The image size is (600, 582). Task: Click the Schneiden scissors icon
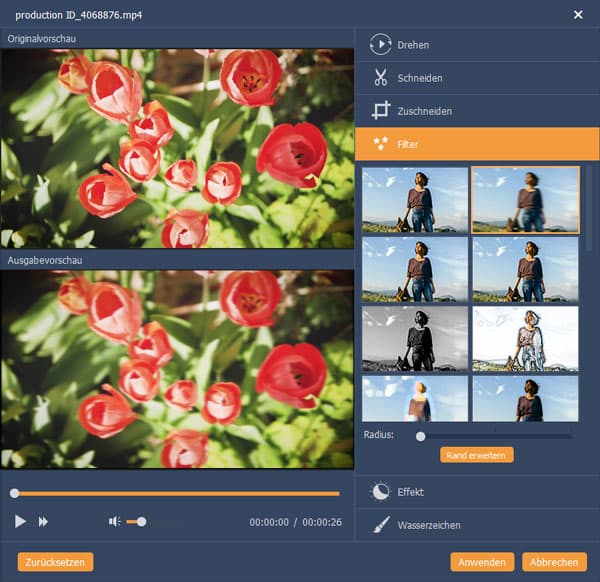[x=380, y=78]
